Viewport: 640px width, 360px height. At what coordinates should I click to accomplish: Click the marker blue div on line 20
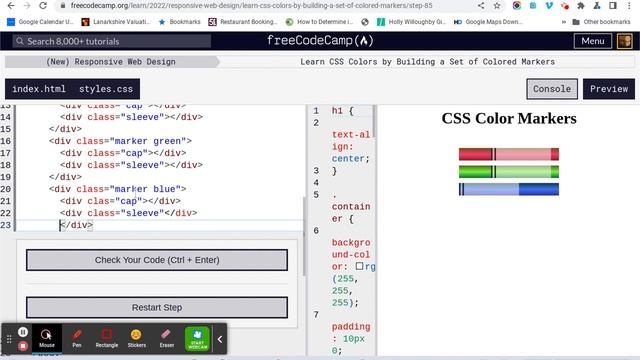pyautogui.click(x=118, y=189)
